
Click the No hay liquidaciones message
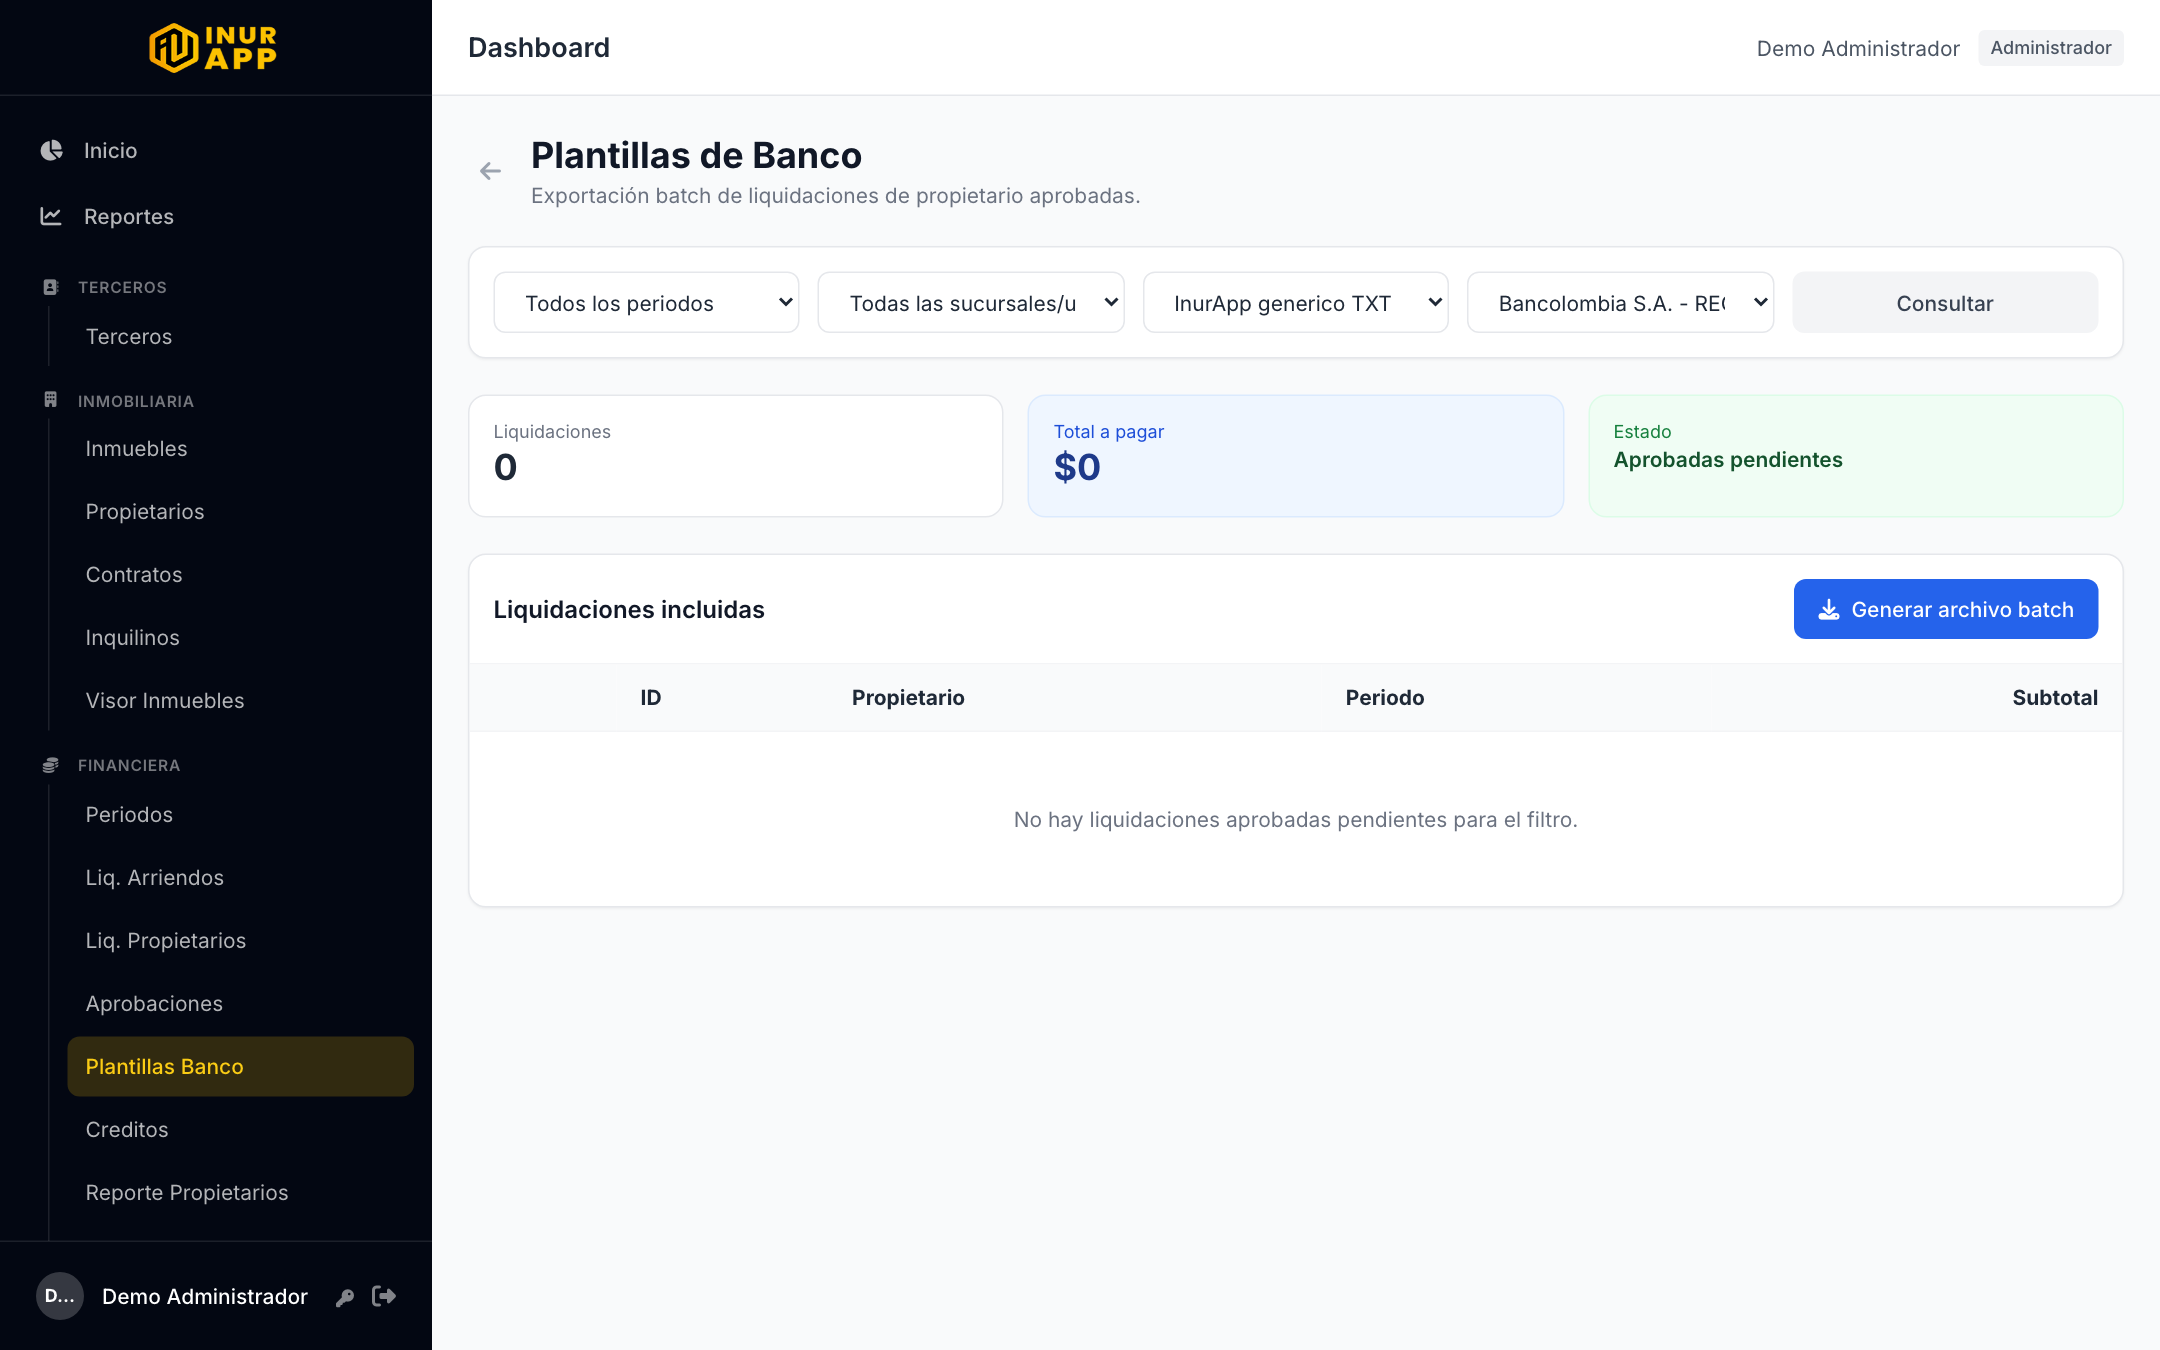[x=1296, y=819]
